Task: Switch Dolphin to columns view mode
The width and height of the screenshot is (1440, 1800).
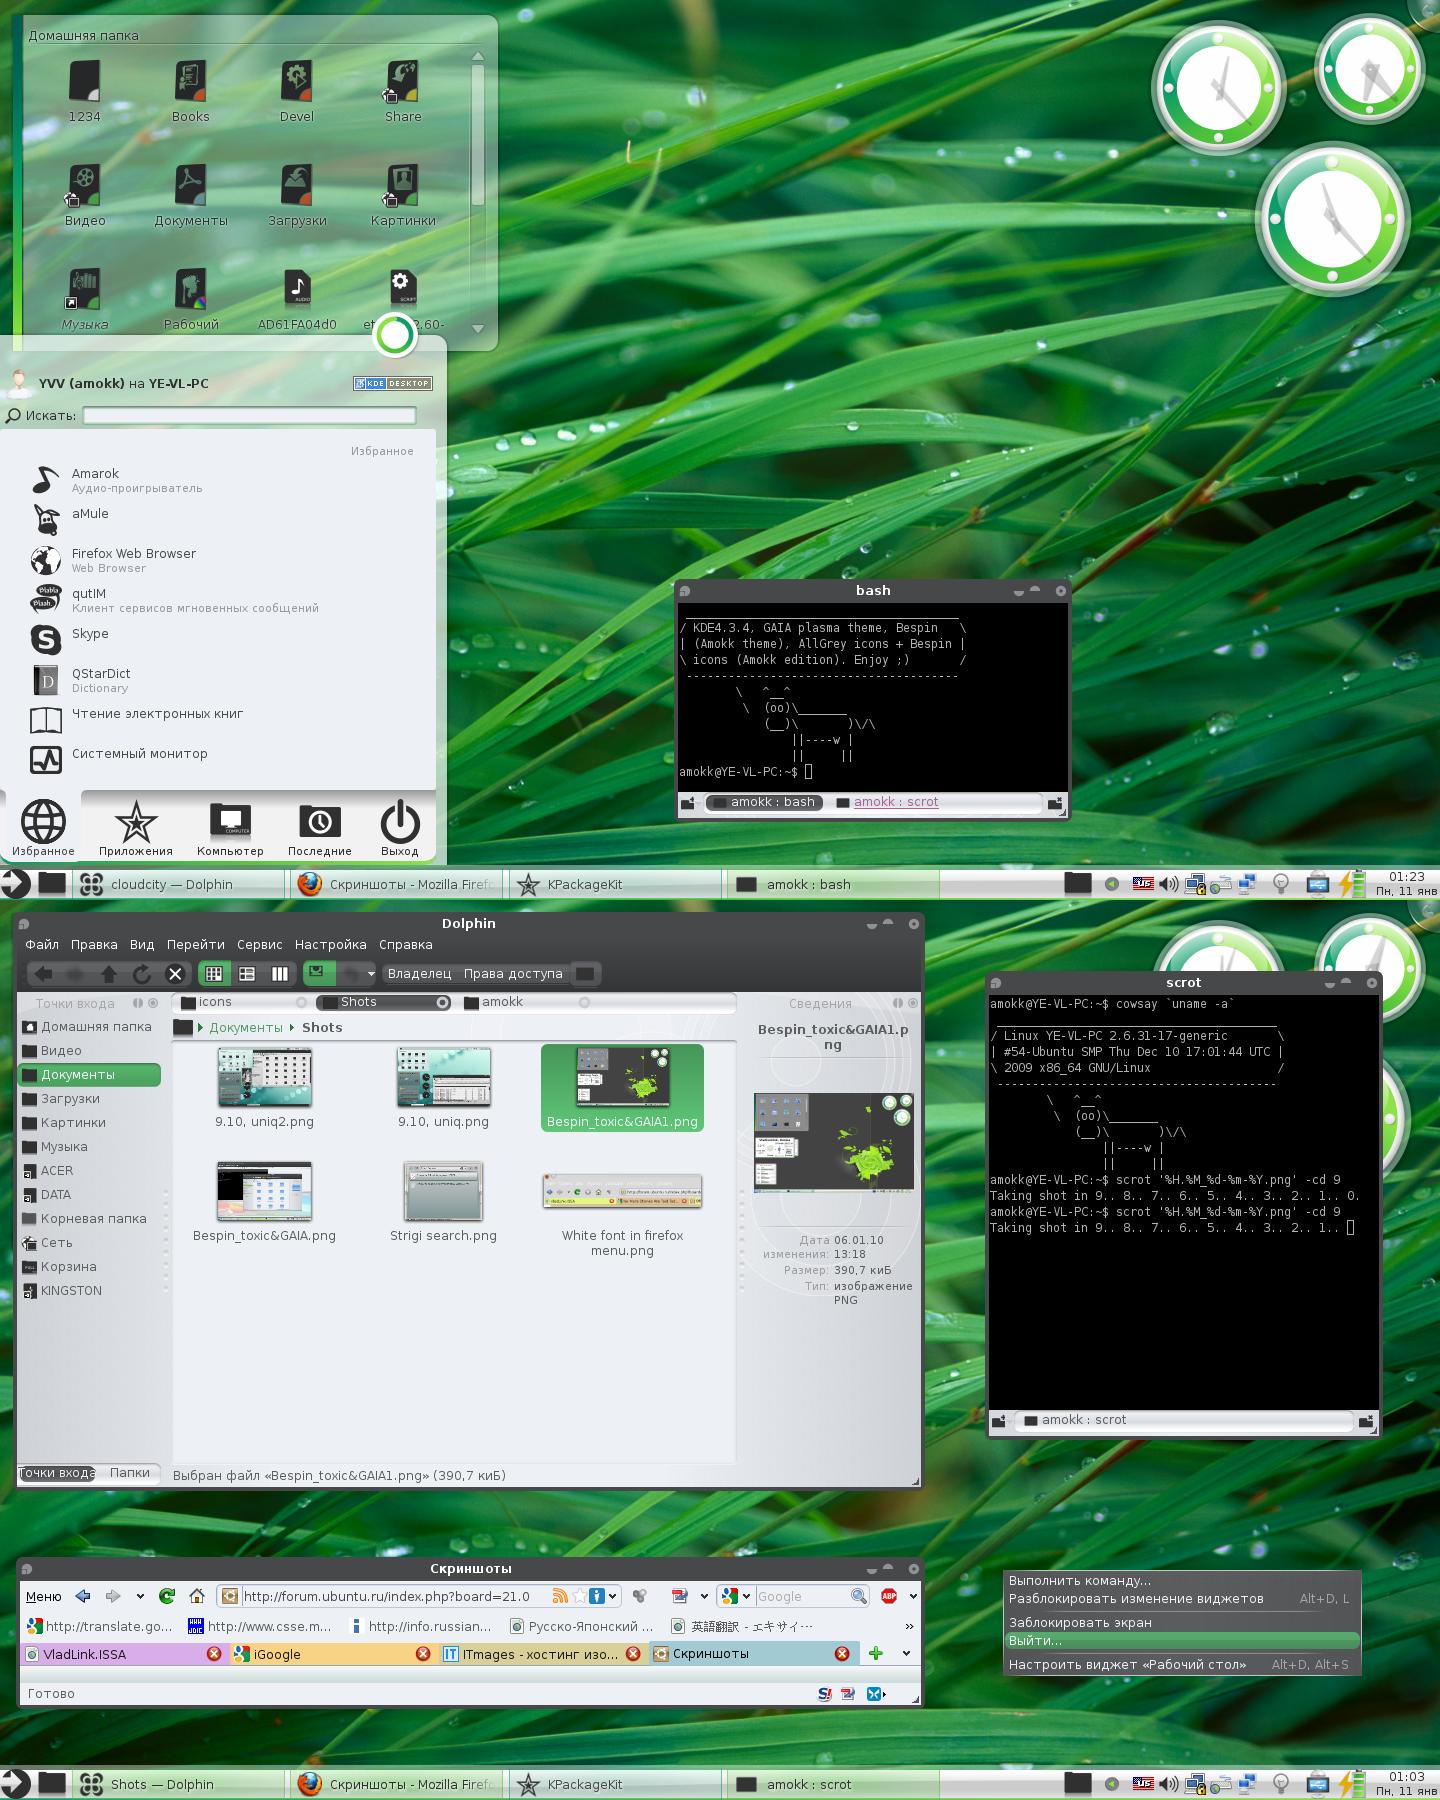Action: (x=280, y=973)
